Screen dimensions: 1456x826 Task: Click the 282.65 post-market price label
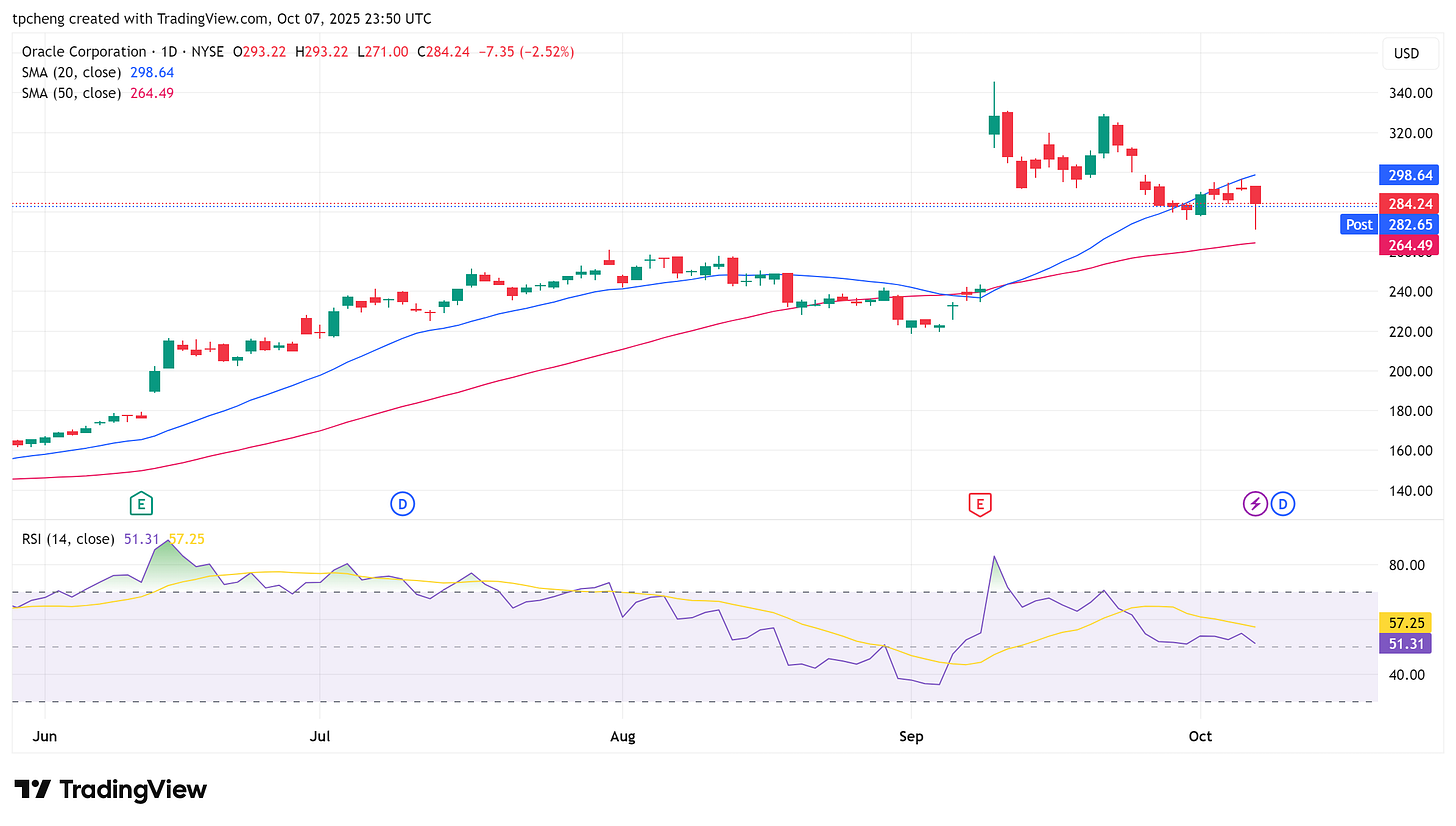click(x=1408, y=224)
